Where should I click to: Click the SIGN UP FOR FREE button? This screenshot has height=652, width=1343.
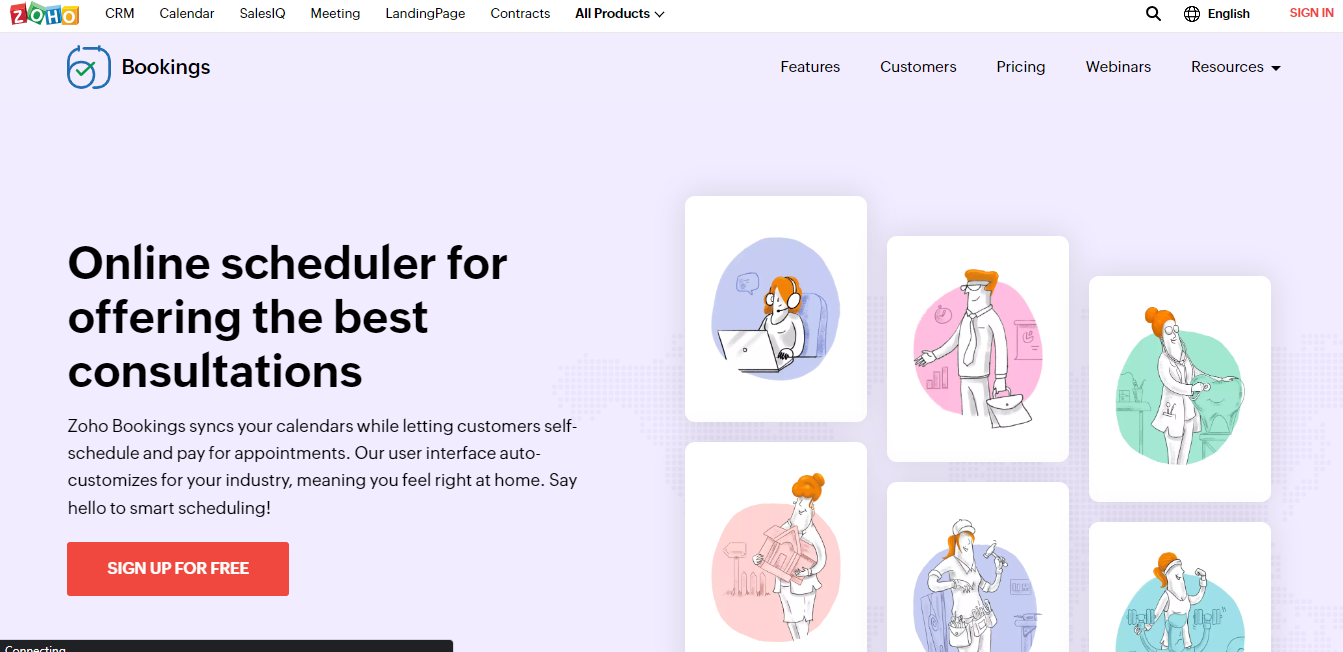tap(178, 569)
